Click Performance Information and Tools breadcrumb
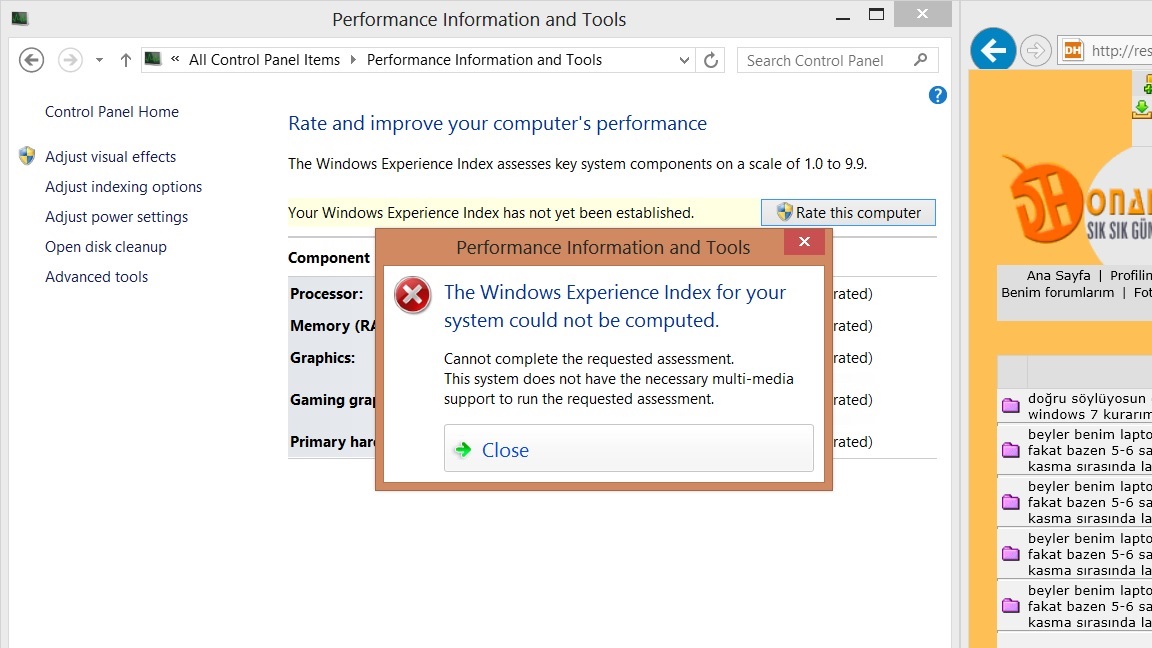The height and width of the screenshot is (648, 1152). coord(484,60)
